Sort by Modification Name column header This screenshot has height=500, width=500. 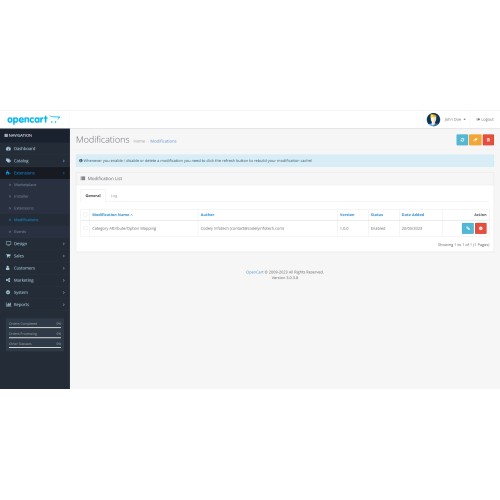pyautogui.click(x=112, y=215)
